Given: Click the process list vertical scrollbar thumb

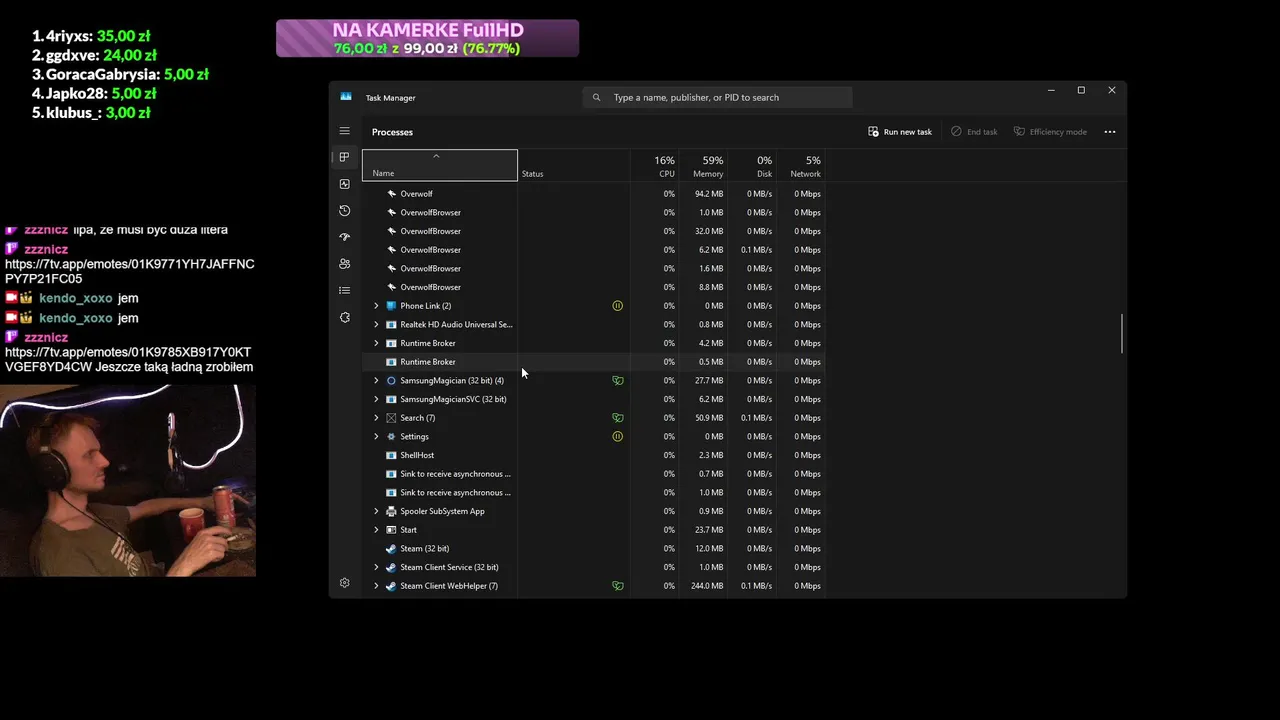Looking at the screenshot, I should click(x=1122, y=333).
